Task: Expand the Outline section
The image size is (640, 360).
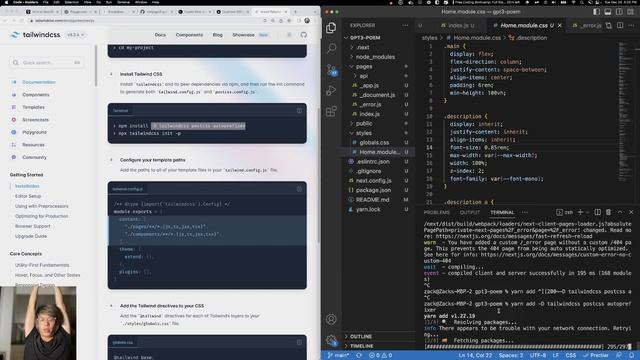Action: point(379,336)
